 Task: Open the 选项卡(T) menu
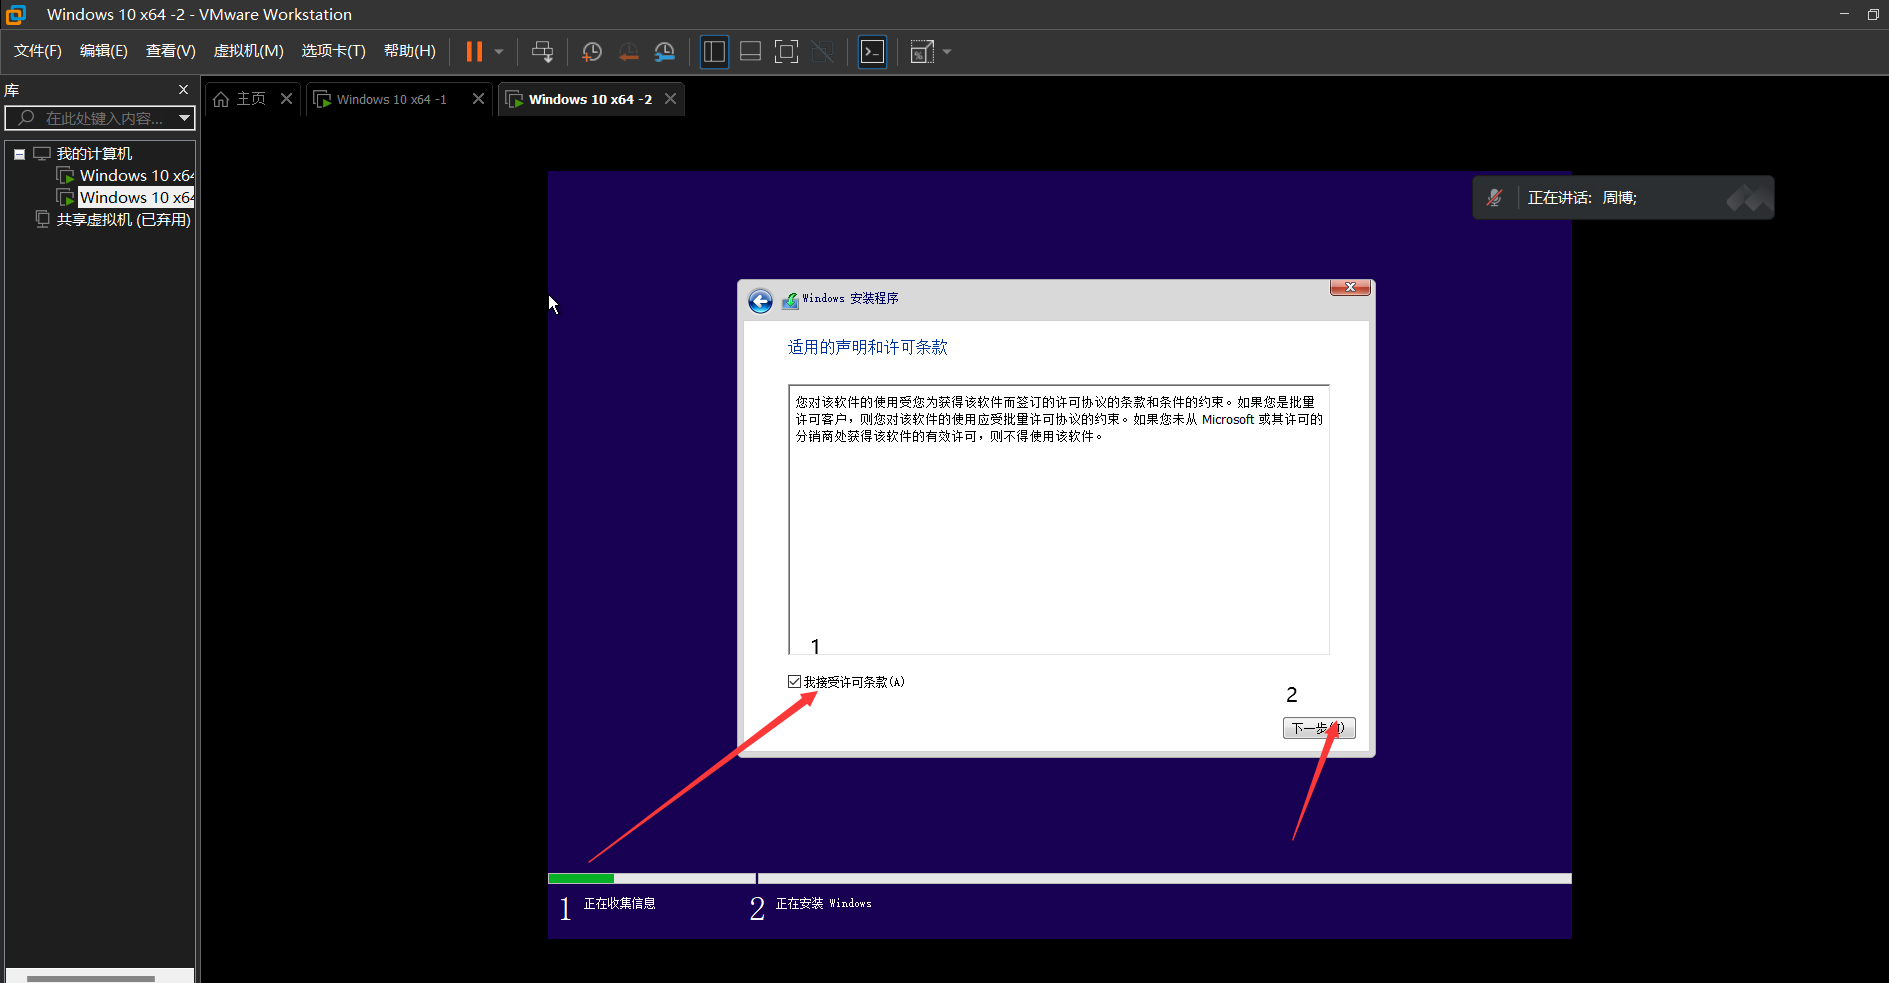[334, 51]
